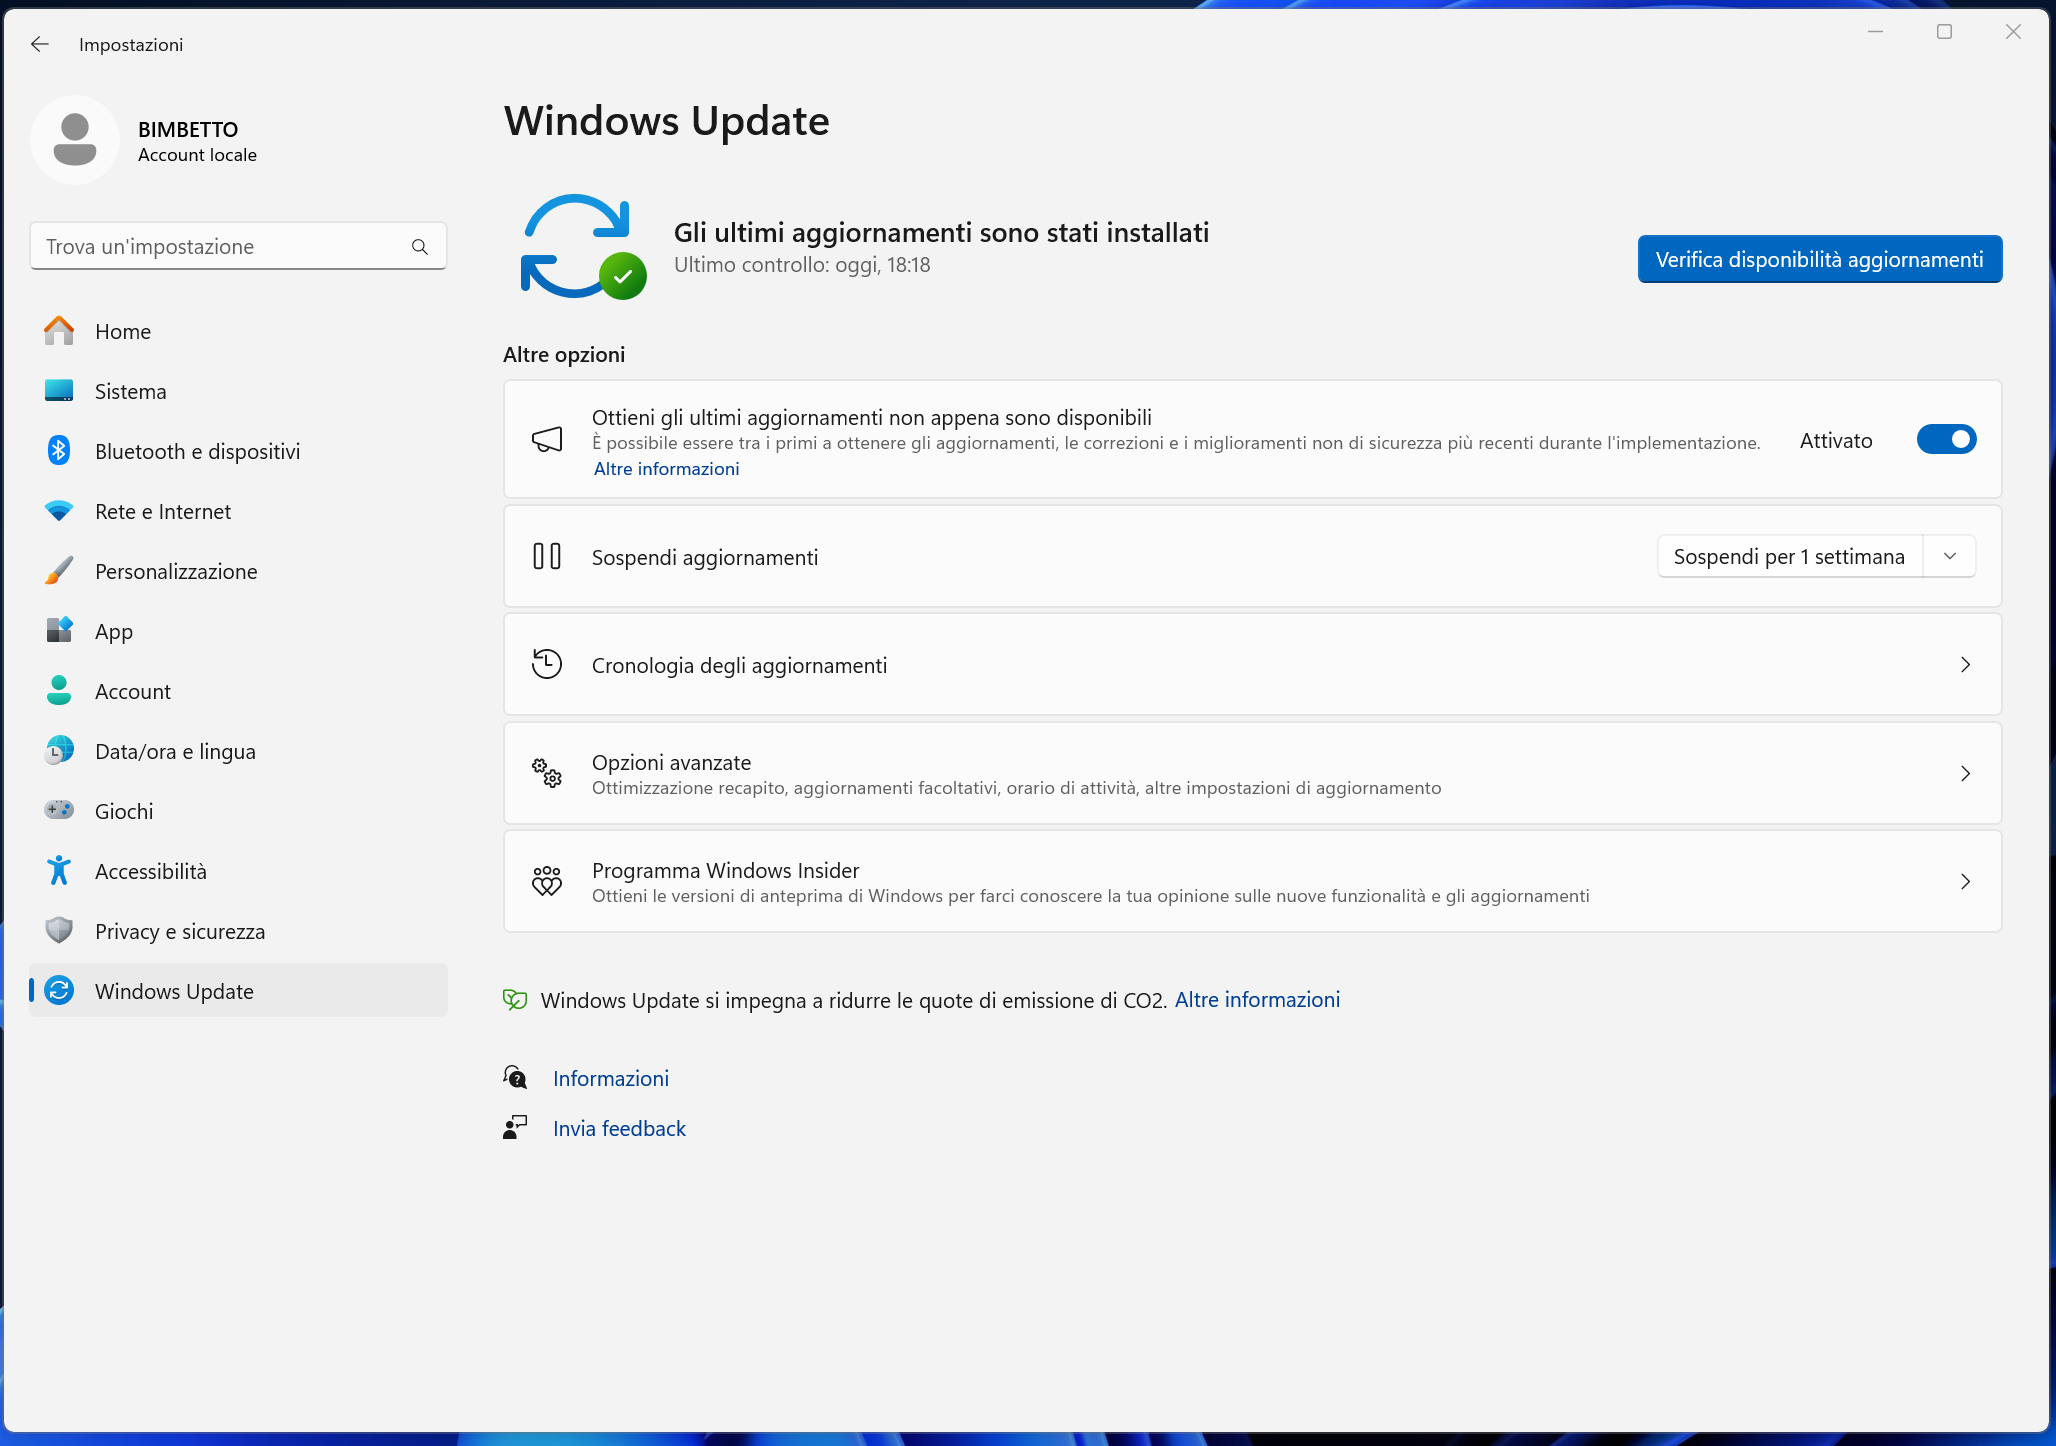
Task: Click the Bluetooth icon in sidebar
Action: coord(59,451)
